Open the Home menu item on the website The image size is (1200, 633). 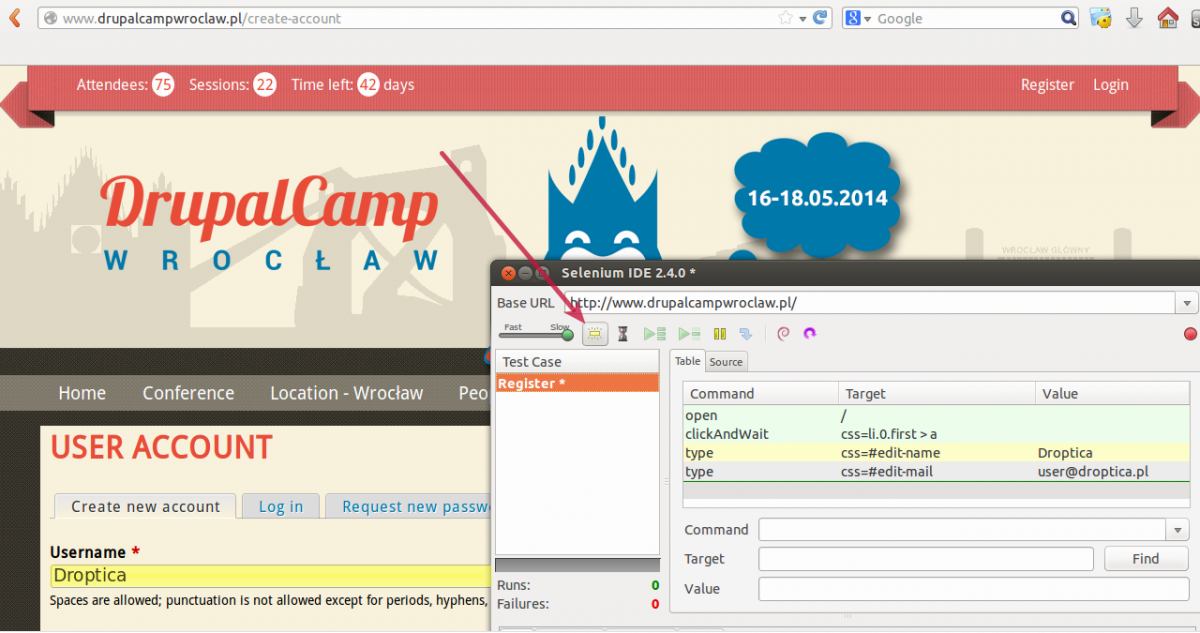(82, 393)
